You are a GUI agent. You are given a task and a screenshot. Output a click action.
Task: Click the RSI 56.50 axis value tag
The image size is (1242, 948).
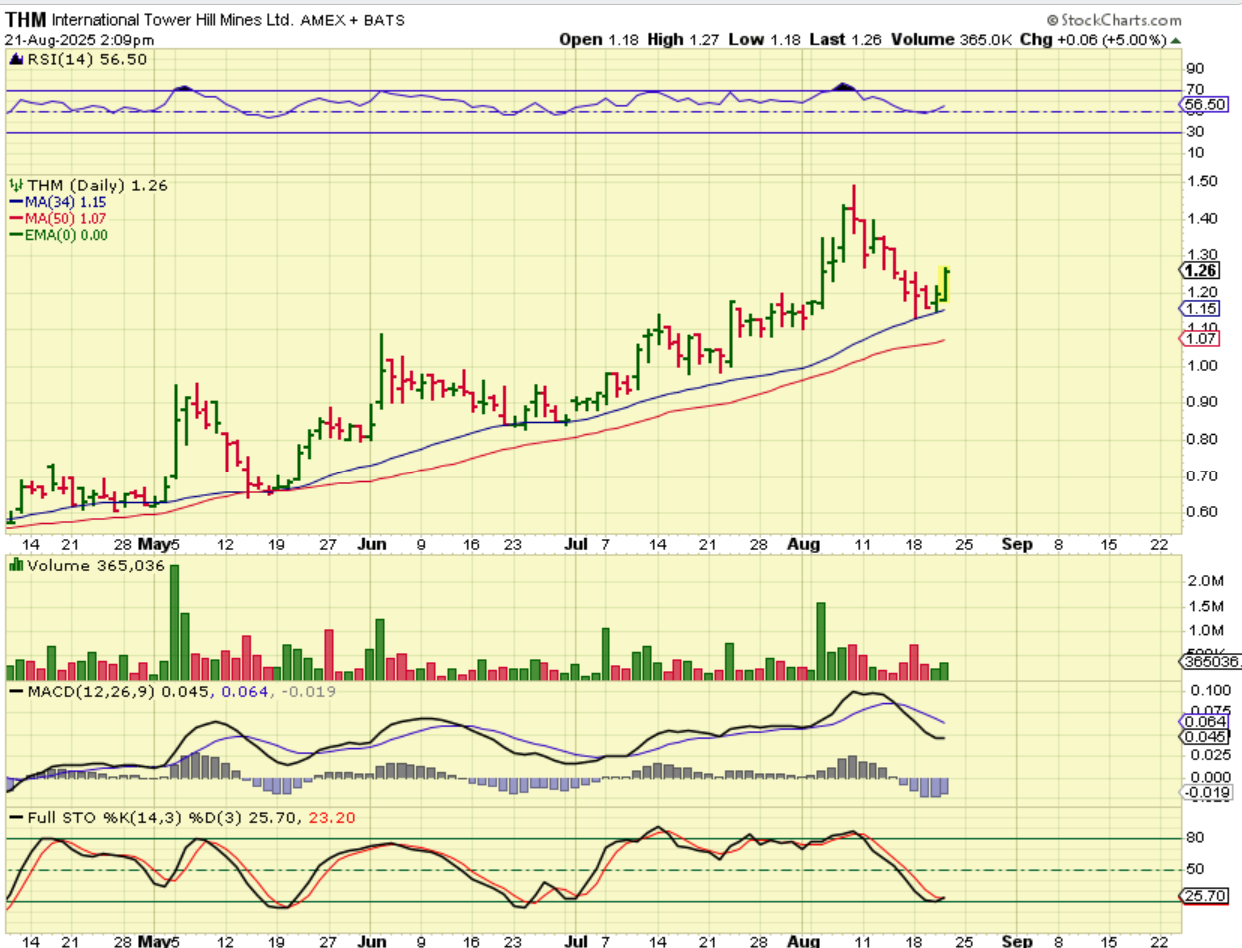pos(1203,104)
